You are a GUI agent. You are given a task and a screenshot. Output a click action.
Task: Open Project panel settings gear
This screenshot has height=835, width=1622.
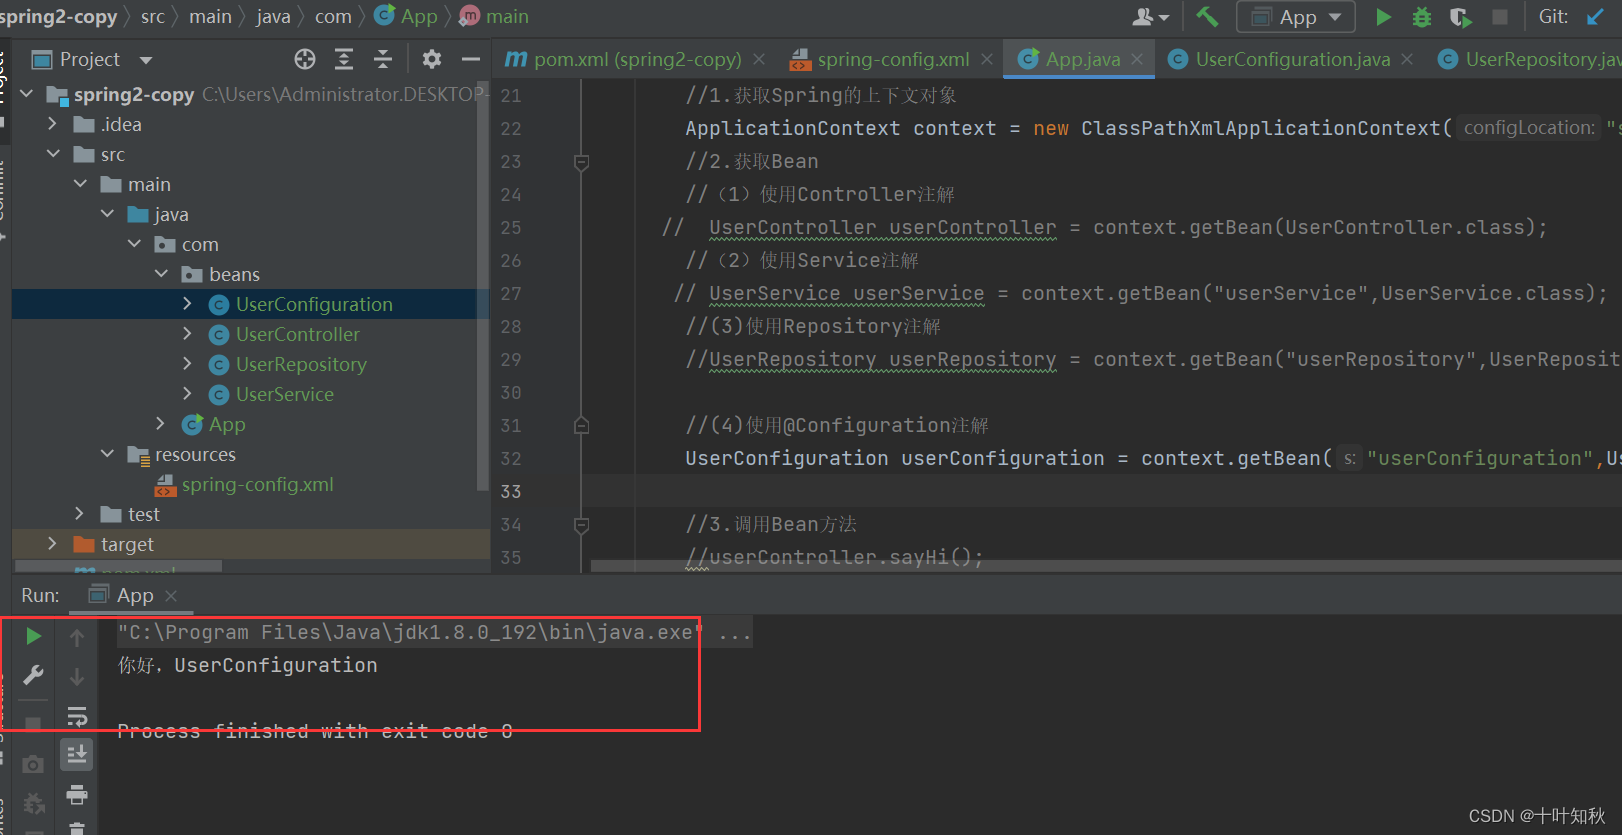(431, 59)
